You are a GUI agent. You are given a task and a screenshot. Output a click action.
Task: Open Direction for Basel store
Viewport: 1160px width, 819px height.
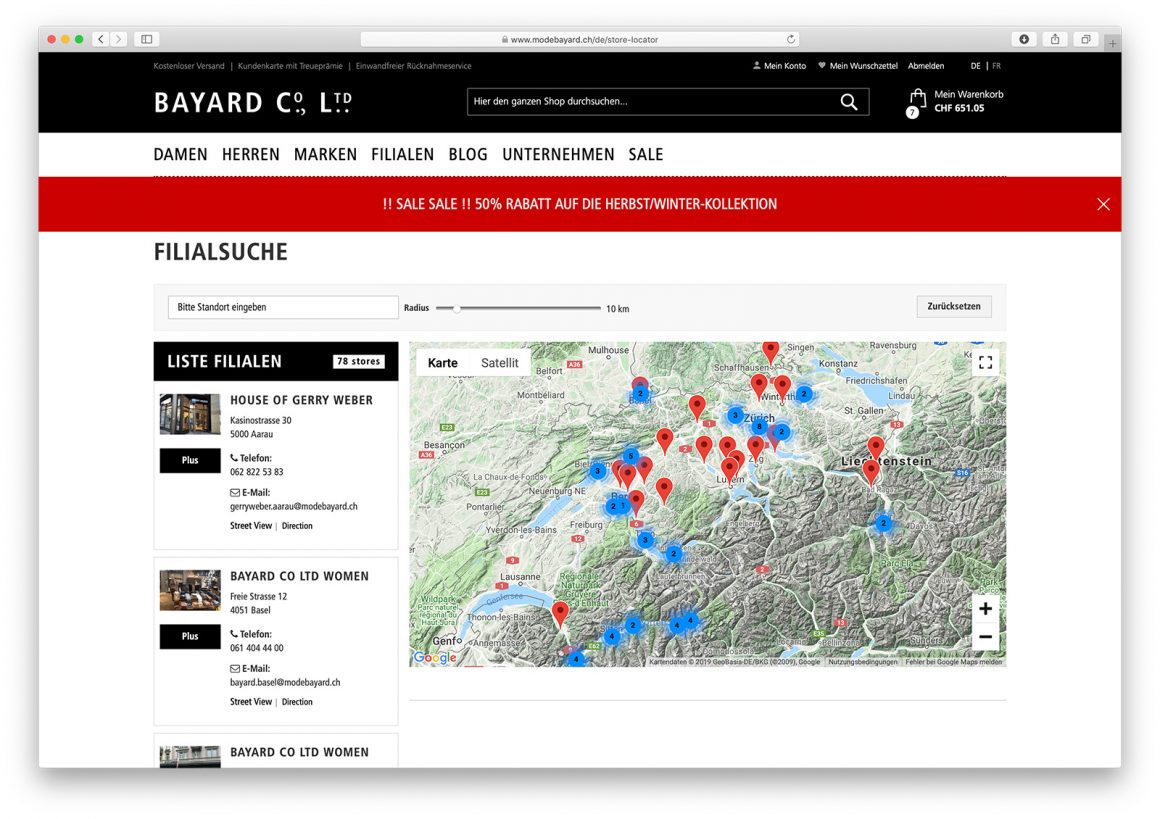point(297,702)
